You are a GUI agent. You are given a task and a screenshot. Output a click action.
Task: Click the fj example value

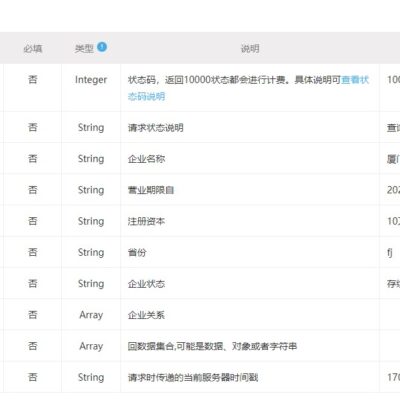point(390,253)
